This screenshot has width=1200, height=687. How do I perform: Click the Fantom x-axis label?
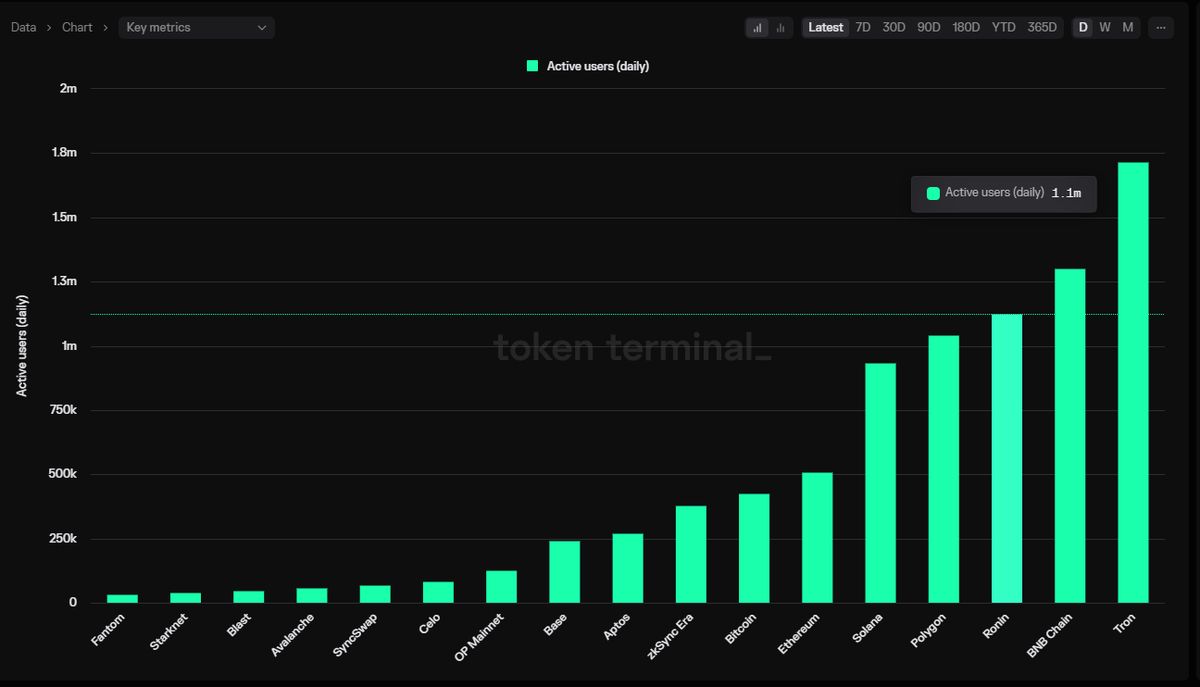point(108,629)
